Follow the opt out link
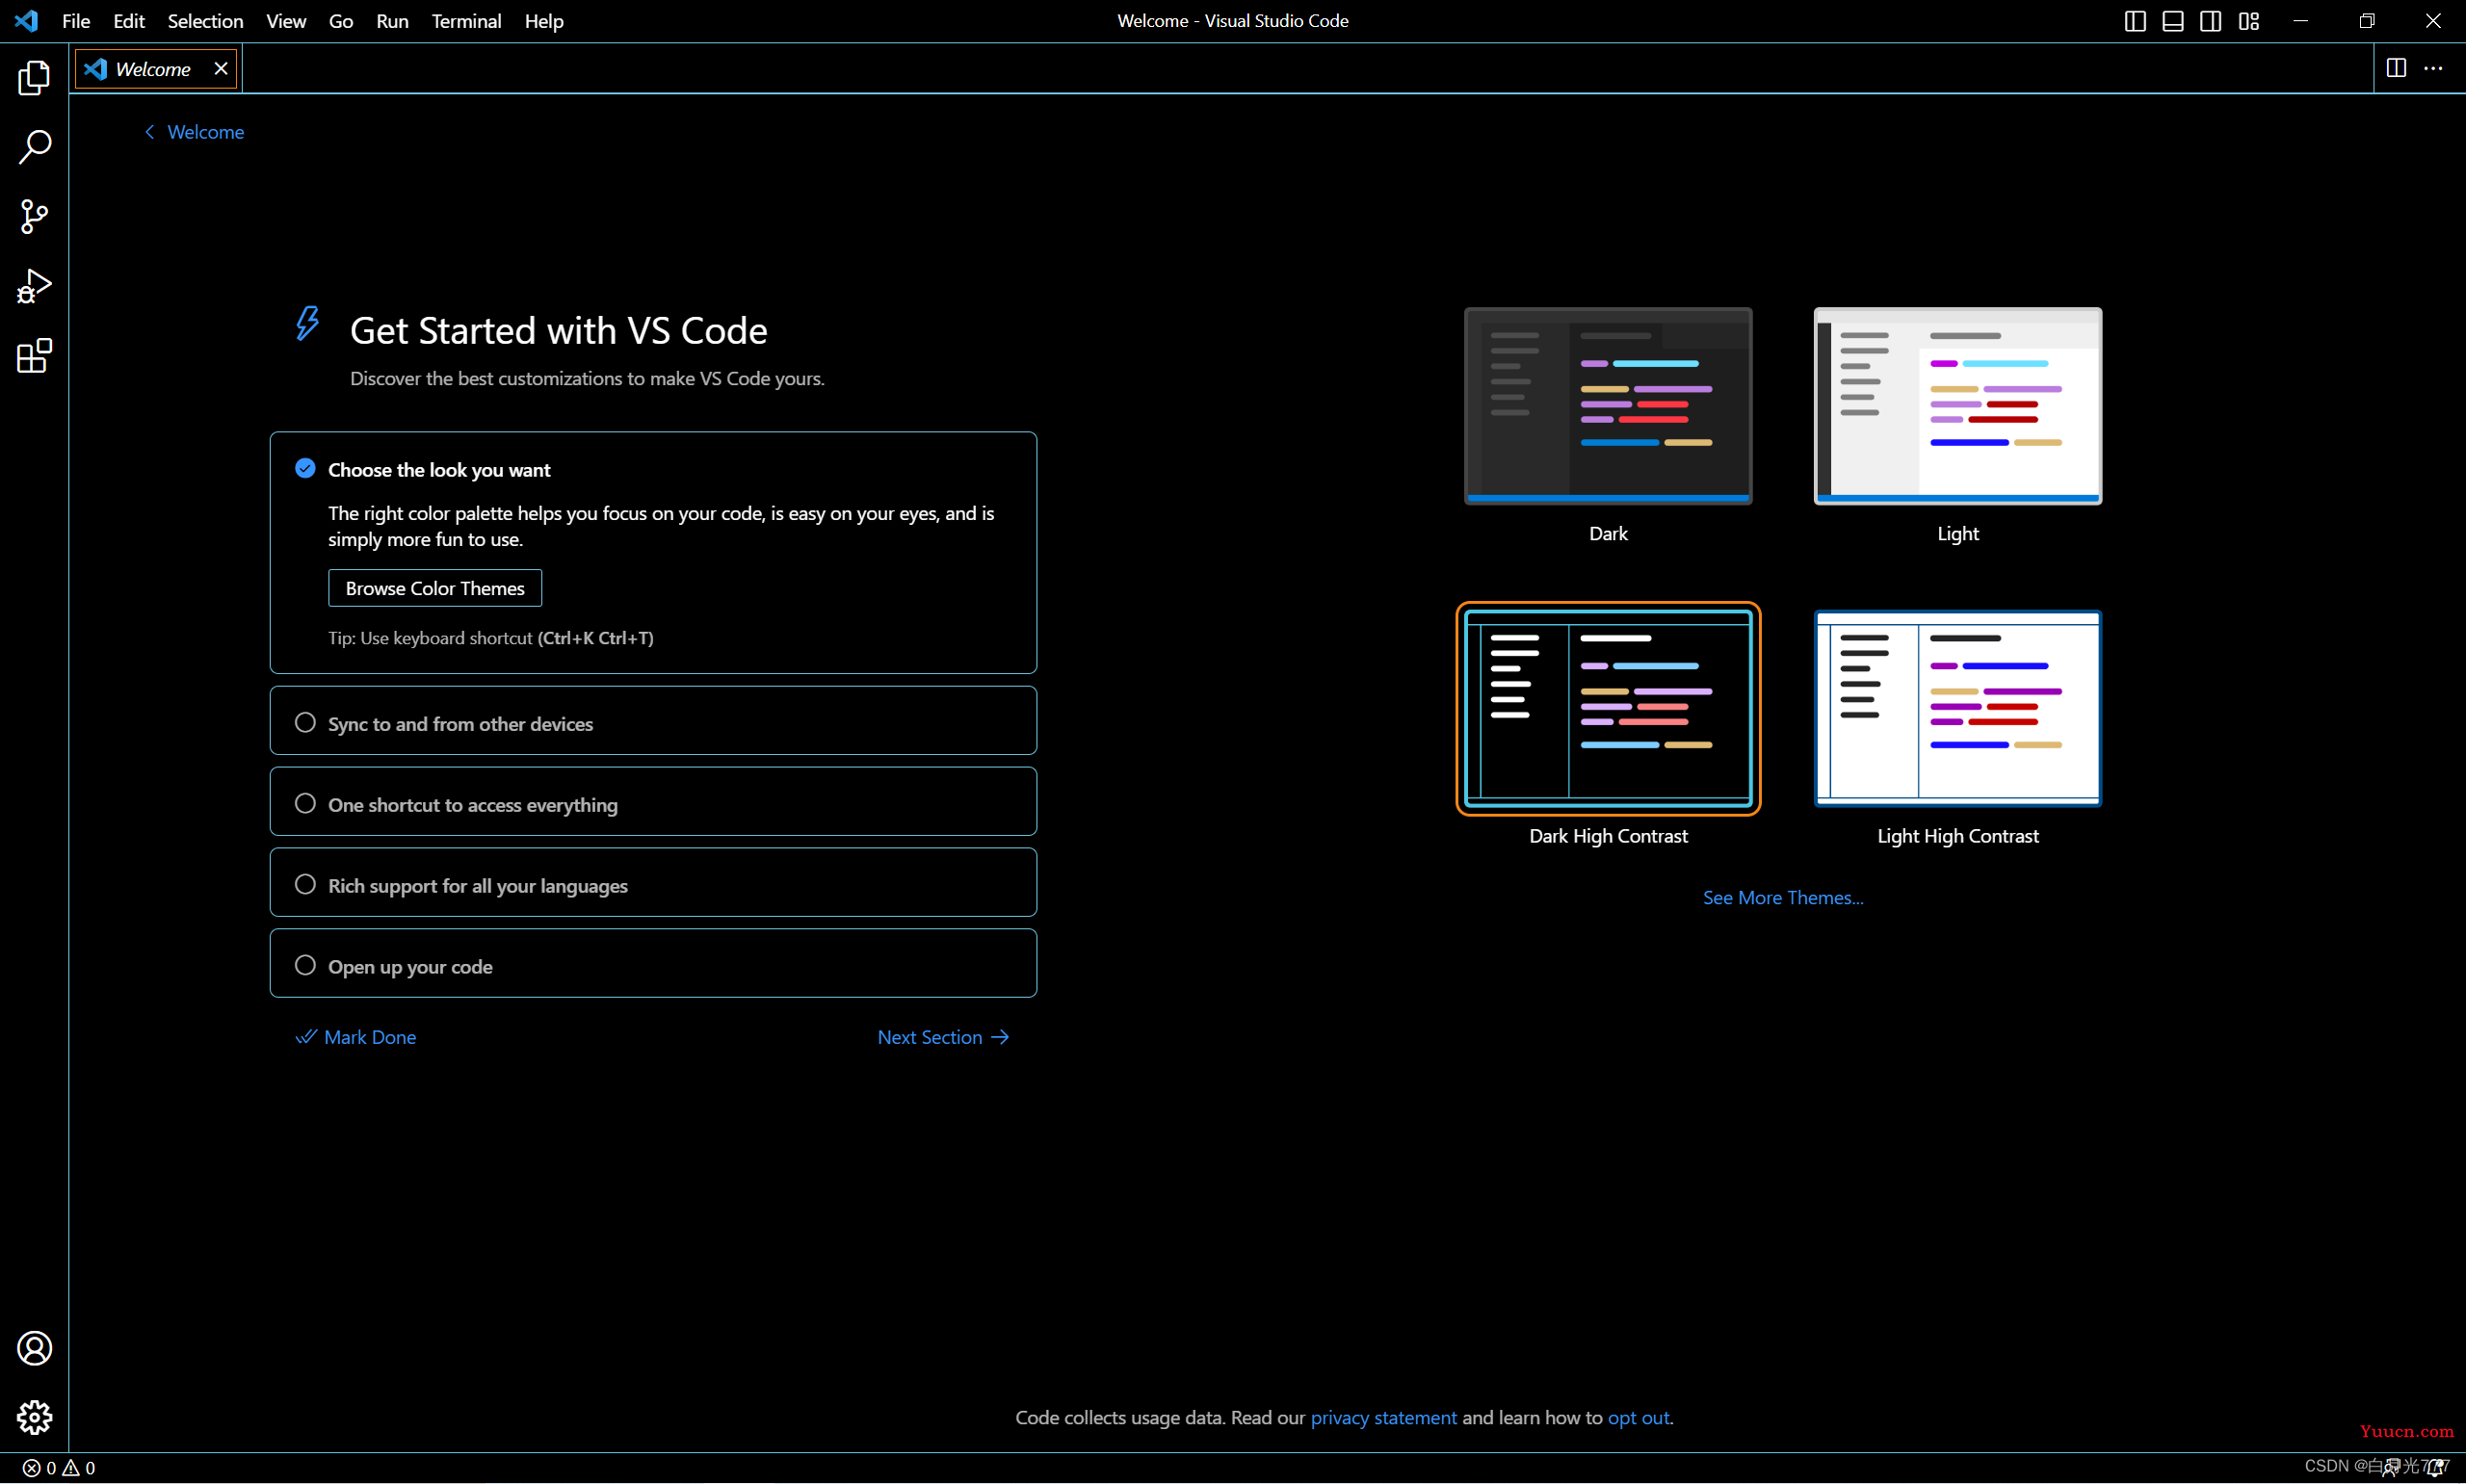The width and height of the screenshot is (2466, 1484). [1638, 1418]
